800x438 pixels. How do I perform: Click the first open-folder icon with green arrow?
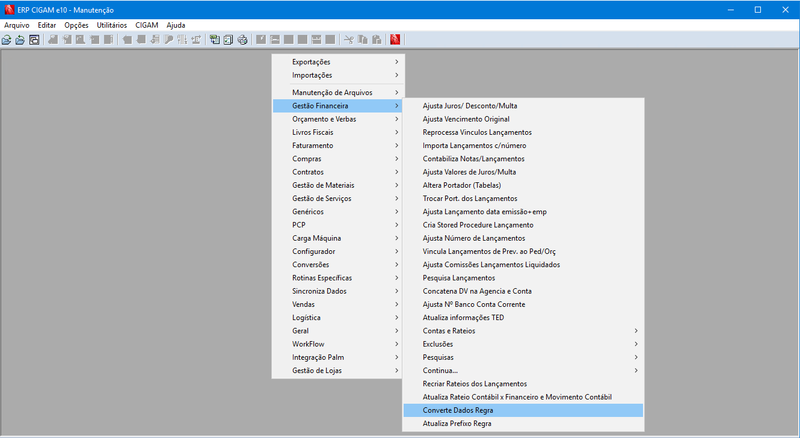point(7,39)
